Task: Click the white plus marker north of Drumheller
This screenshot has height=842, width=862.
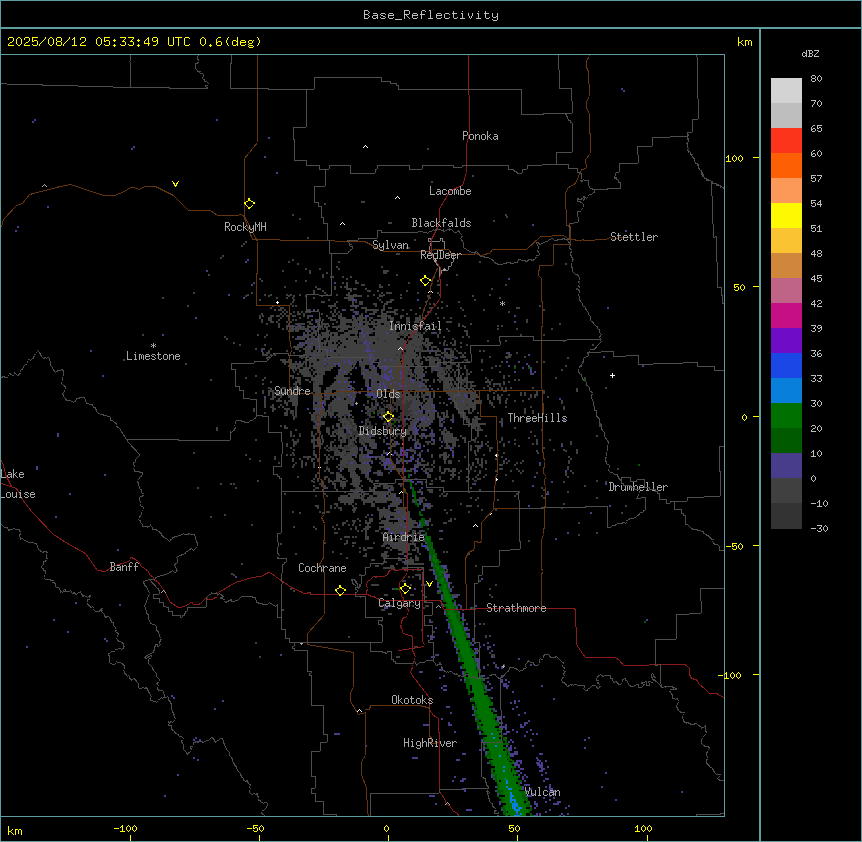Action: (x=612, y=375)
